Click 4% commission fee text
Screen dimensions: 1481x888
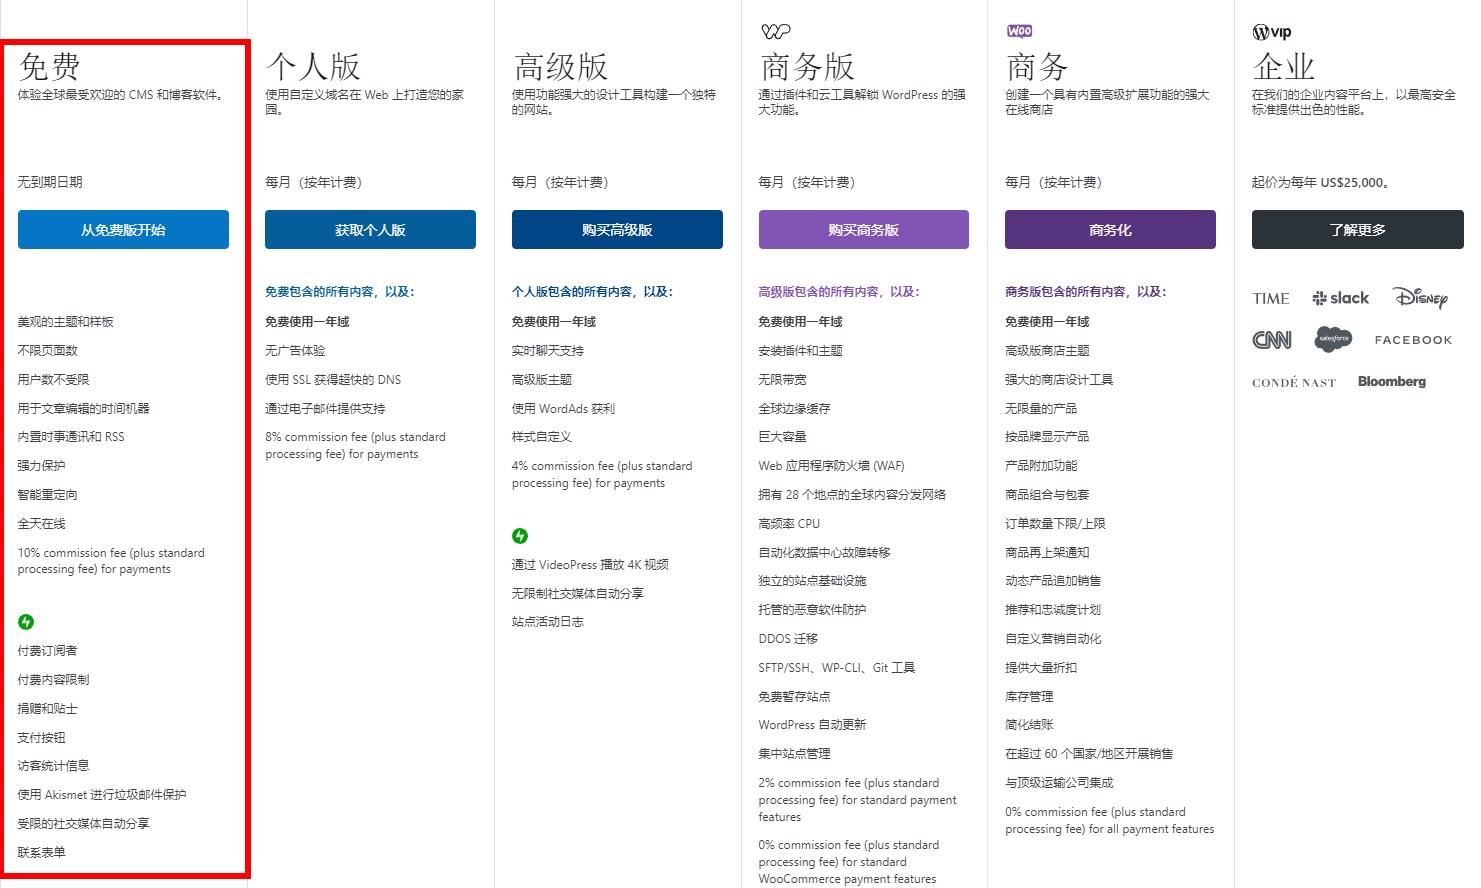coord(602,474)
